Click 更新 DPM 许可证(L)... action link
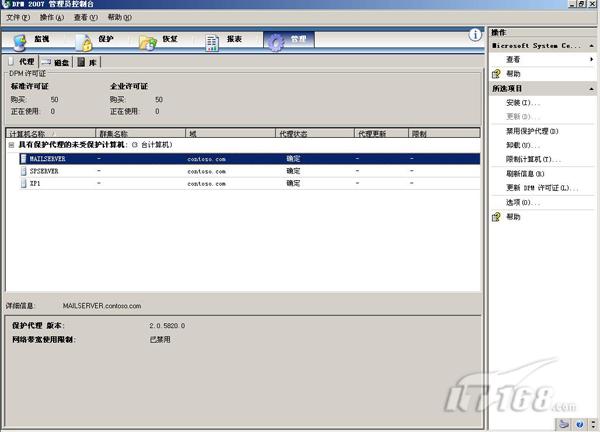The width and height of the screenshot is (600, 432). point(542,188)
